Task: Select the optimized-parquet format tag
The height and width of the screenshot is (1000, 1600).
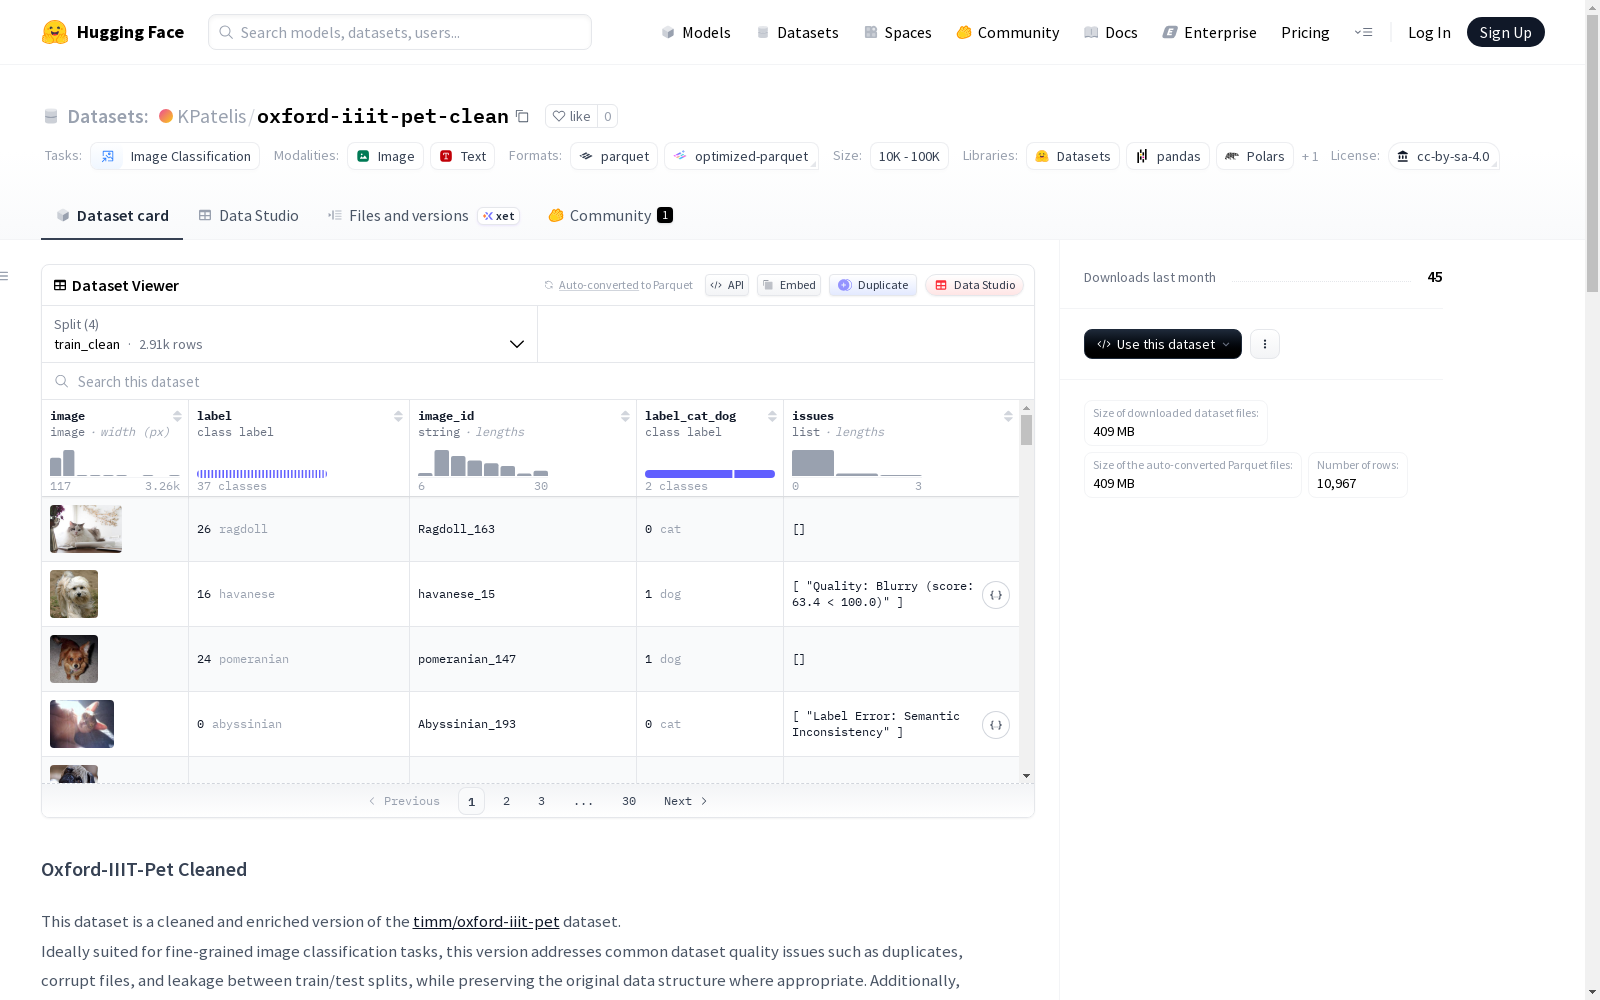Action: [741, 156]
